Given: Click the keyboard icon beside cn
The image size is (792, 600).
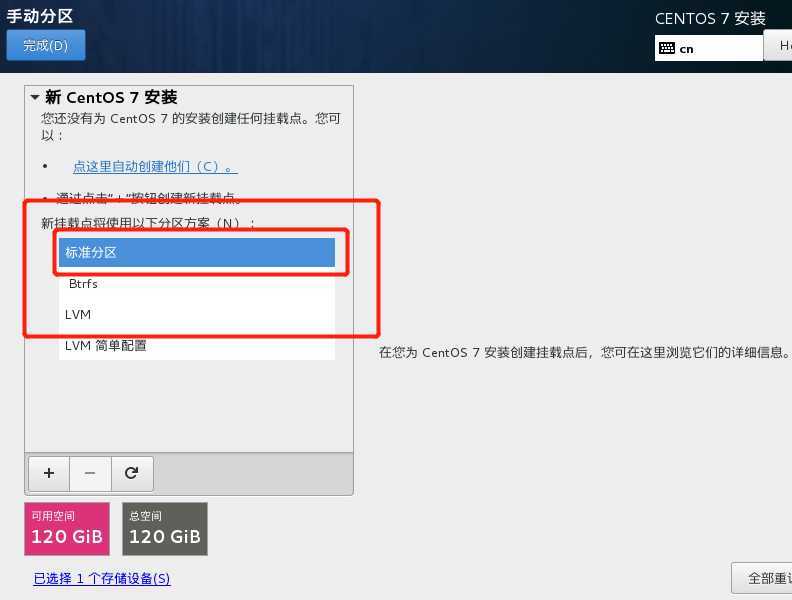Looking at the screenshot, I should [667, 48].
